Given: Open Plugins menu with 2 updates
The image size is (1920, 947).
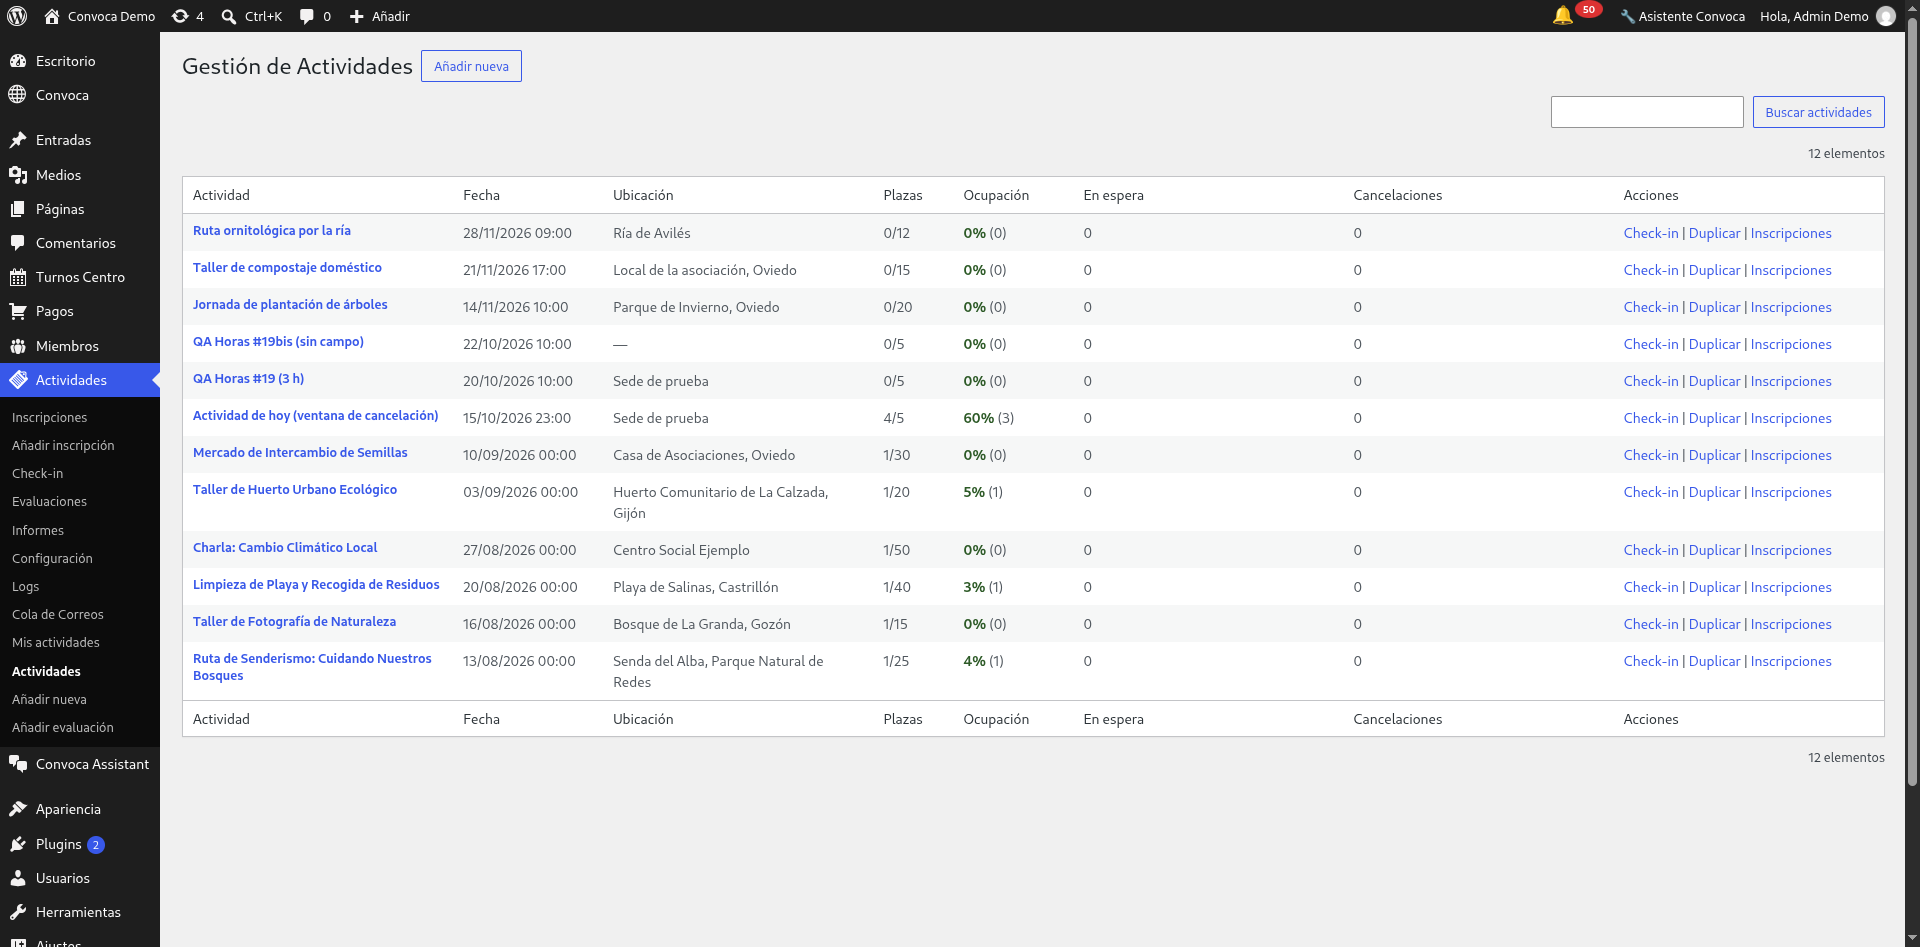Looking at the screenshot, I should (80, 844).
